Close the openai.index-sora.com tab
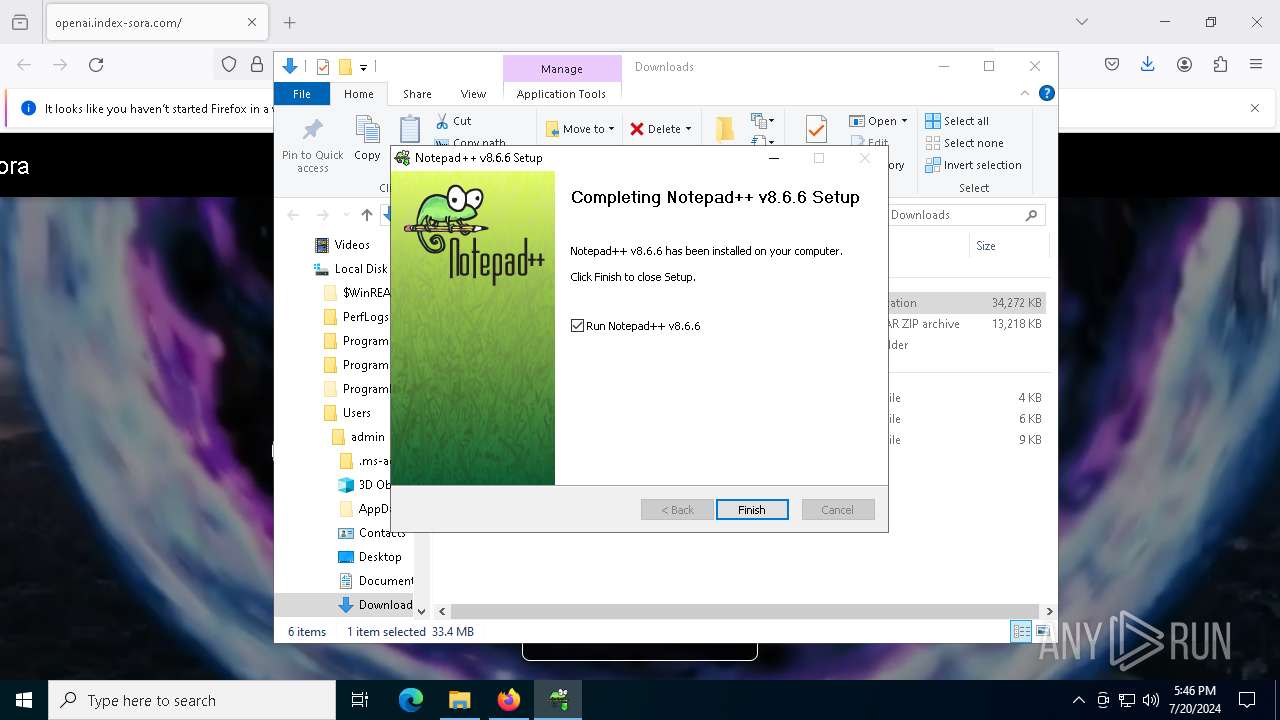The image size is (1280, 720). pyautogui.click(x=252, y=22)
